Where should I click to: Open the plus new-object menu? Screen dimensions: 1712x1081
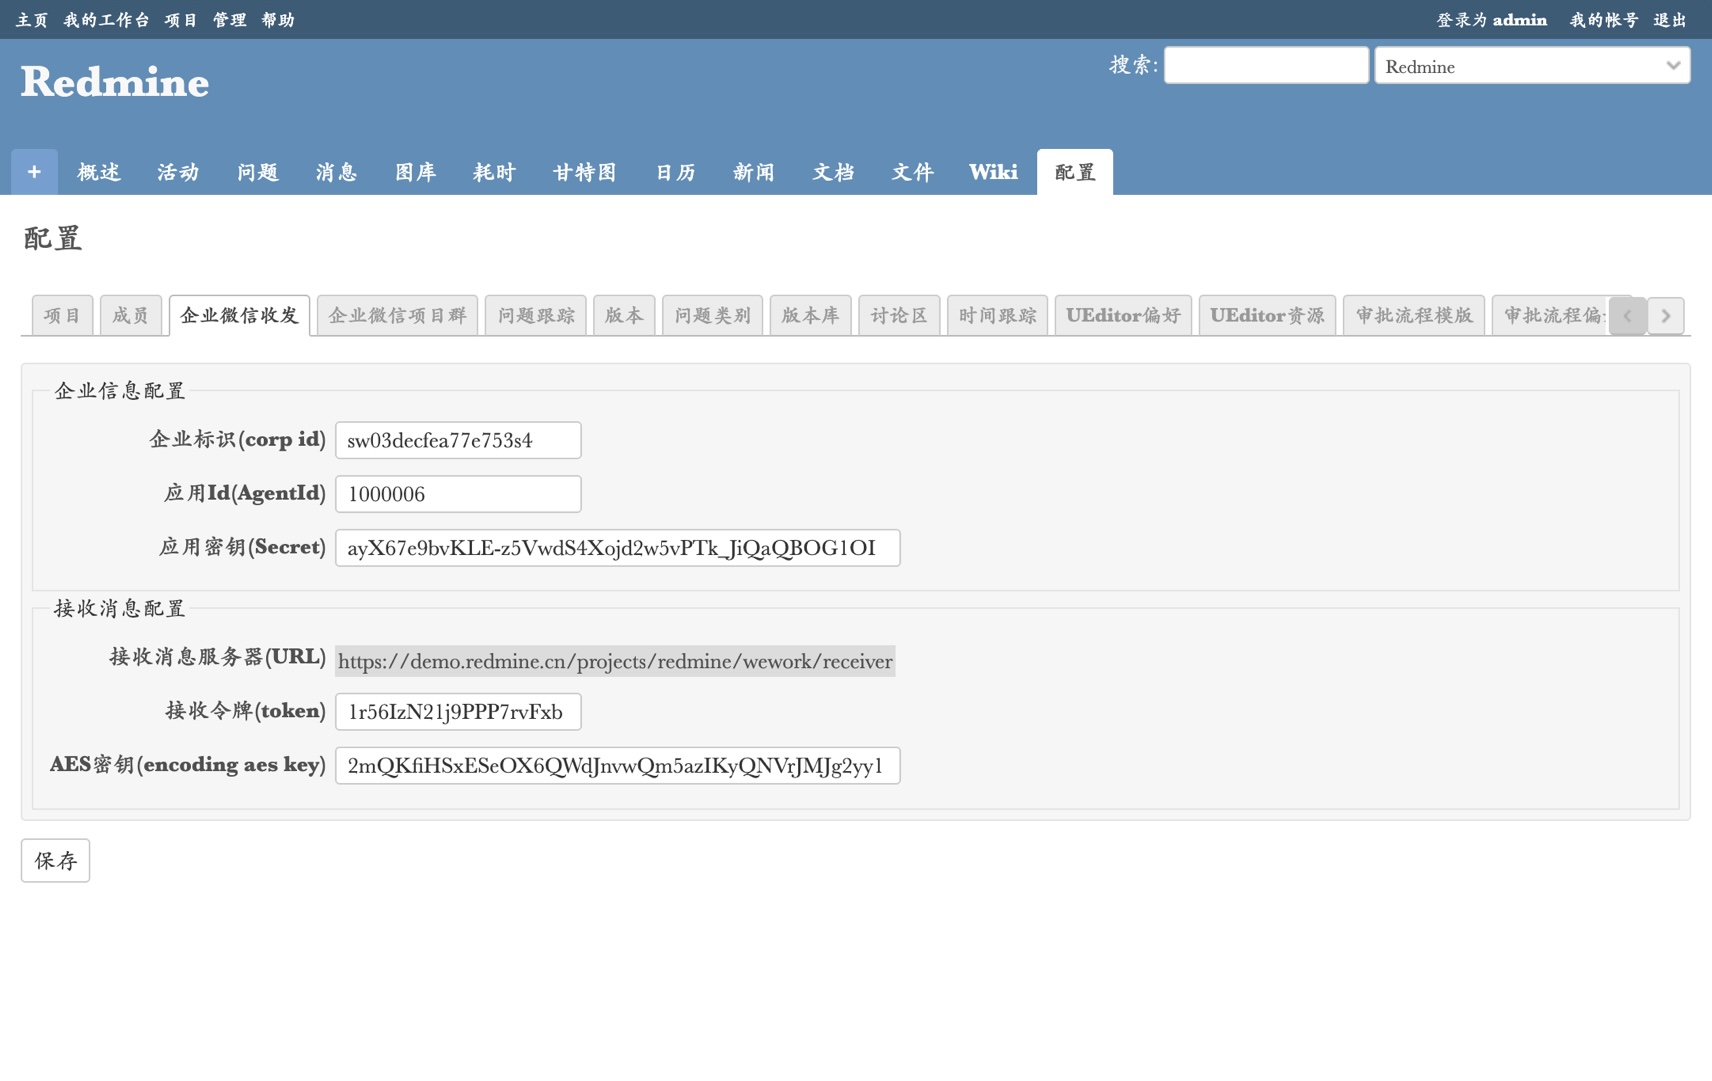(x=34, y=172)
